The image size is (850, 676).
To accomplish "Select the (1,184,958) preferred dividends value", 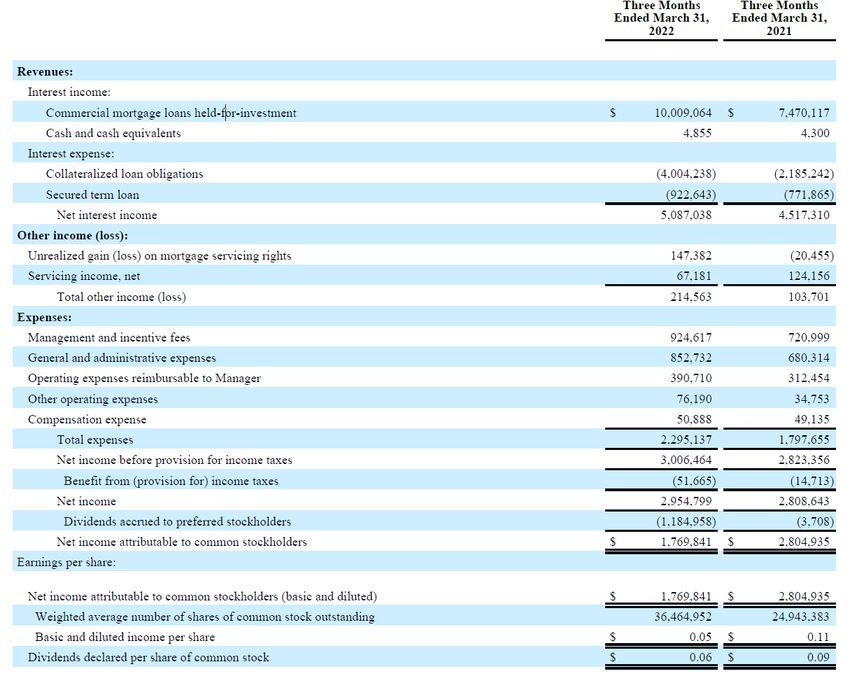I will pos(686,521).
